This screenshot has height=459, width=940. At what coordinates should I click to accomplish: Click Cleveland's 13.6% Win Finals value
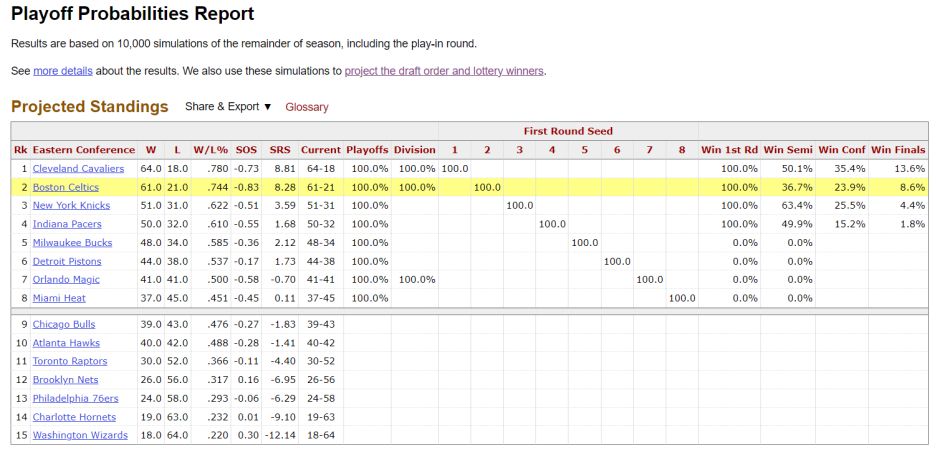pyautogui.click(x=909, y=168)
